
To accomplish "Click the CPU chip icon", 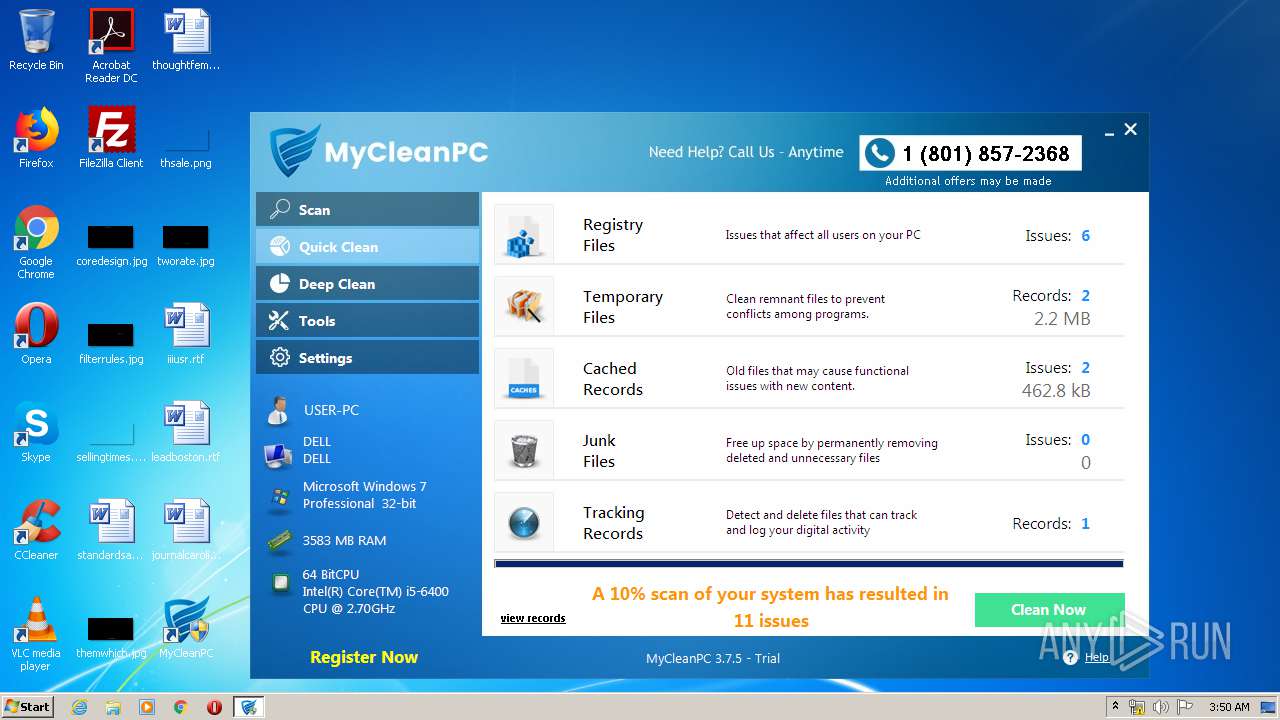I will click(281, 583).
